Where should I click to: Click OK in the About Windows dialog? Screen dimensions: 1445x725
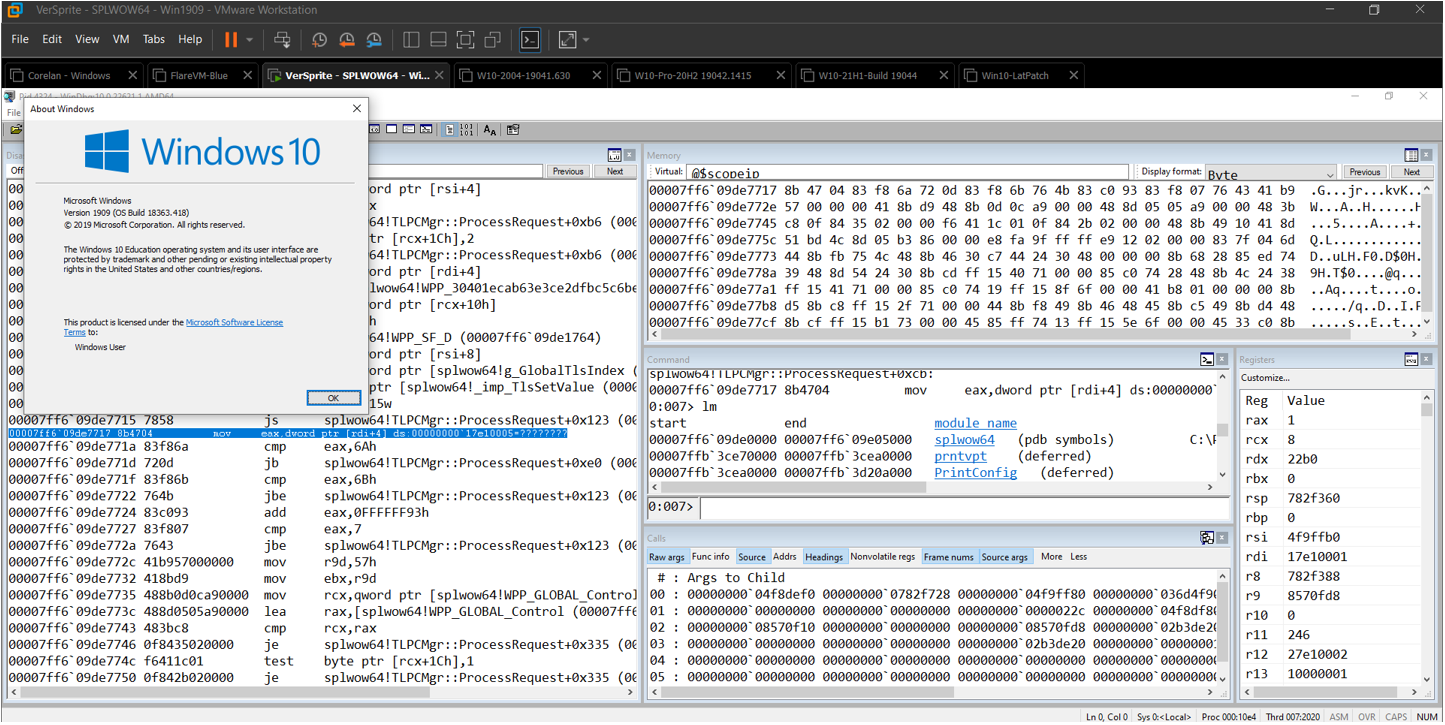333,397
